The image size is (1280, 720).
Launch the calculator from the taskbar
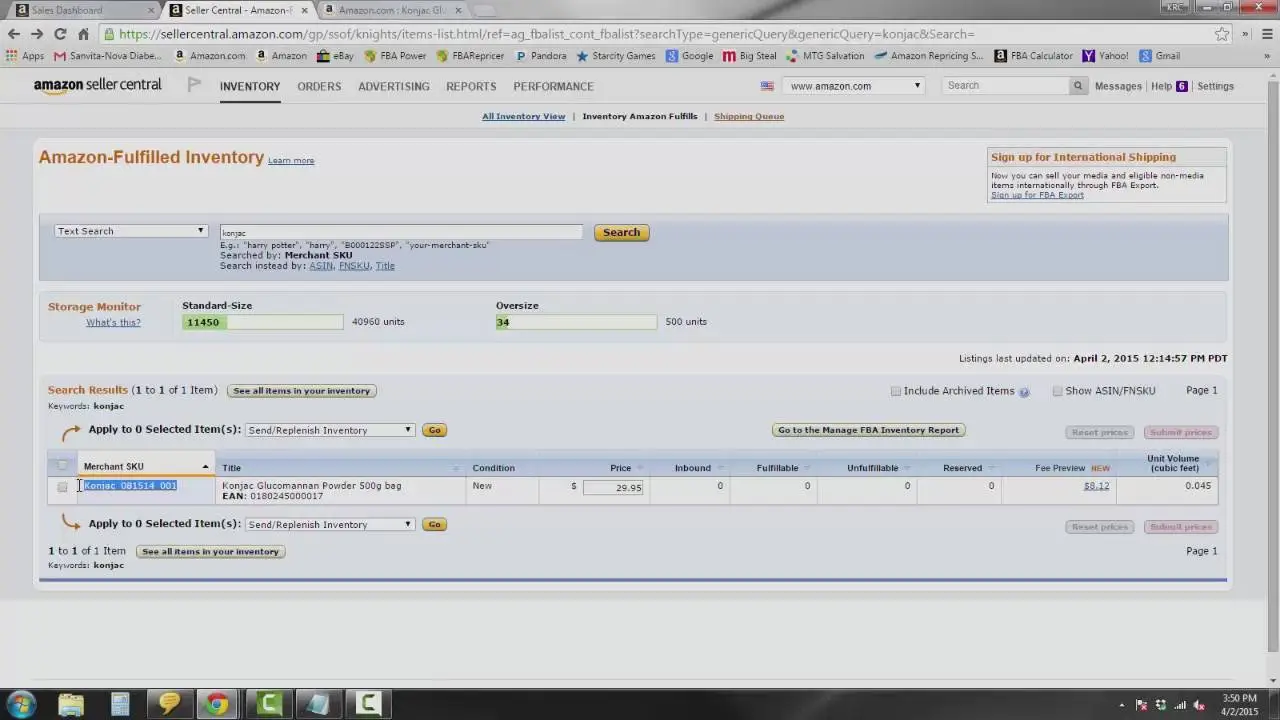click(120, 704)
